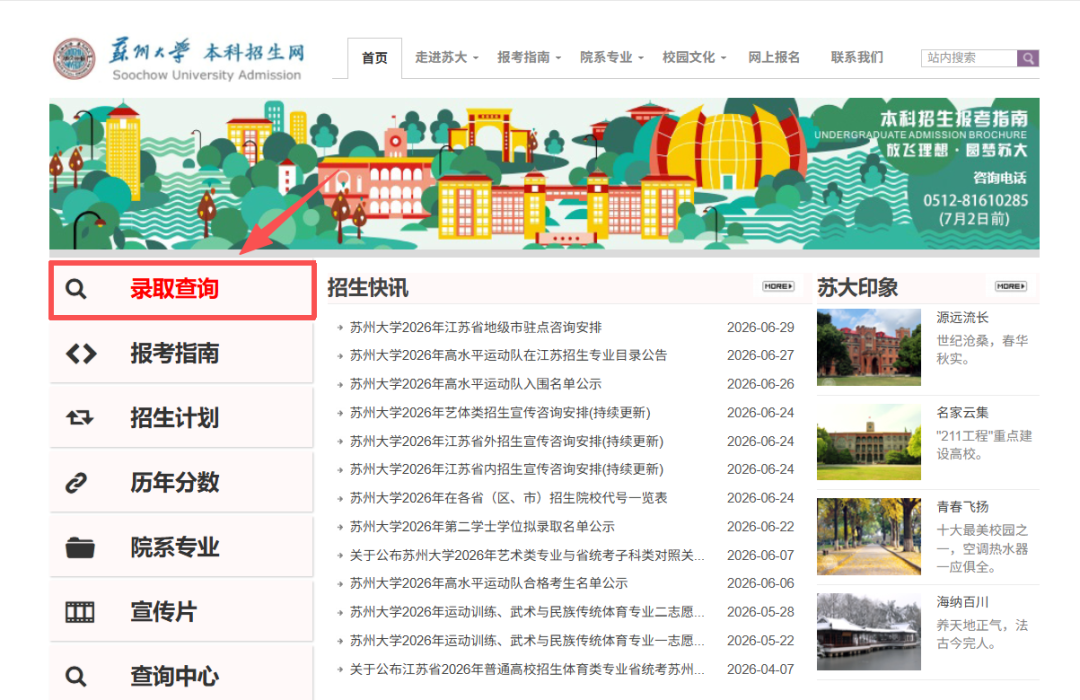Click MORE button in 苏大印象 header

[x=1010, y=286]
